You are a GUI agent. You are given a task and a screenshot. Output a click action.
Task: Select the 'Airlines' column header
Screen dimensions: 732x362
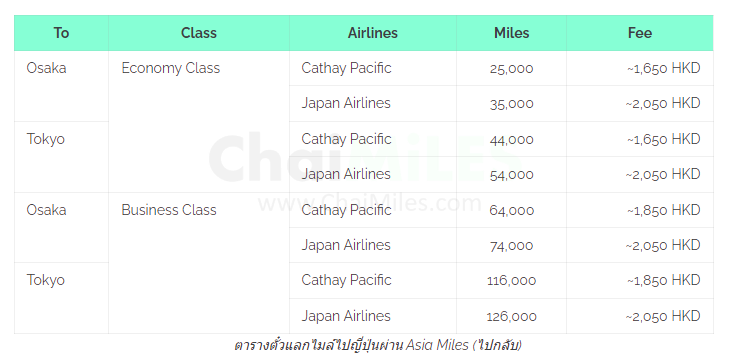[x=373, y=33]
